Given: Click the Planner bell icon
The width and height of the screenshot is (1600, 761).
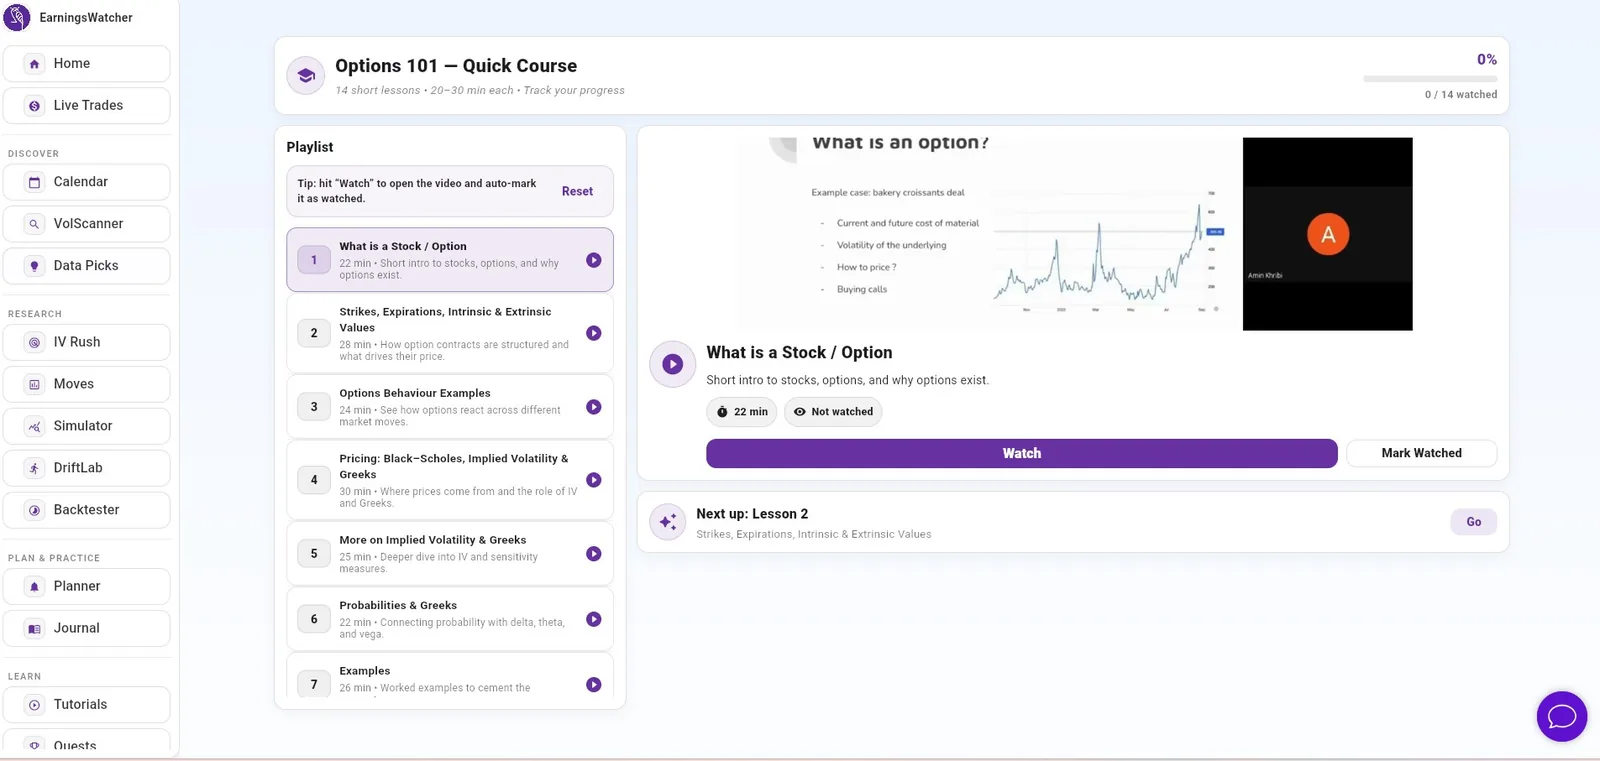Looking at the screenshot, I should [35, 587].
